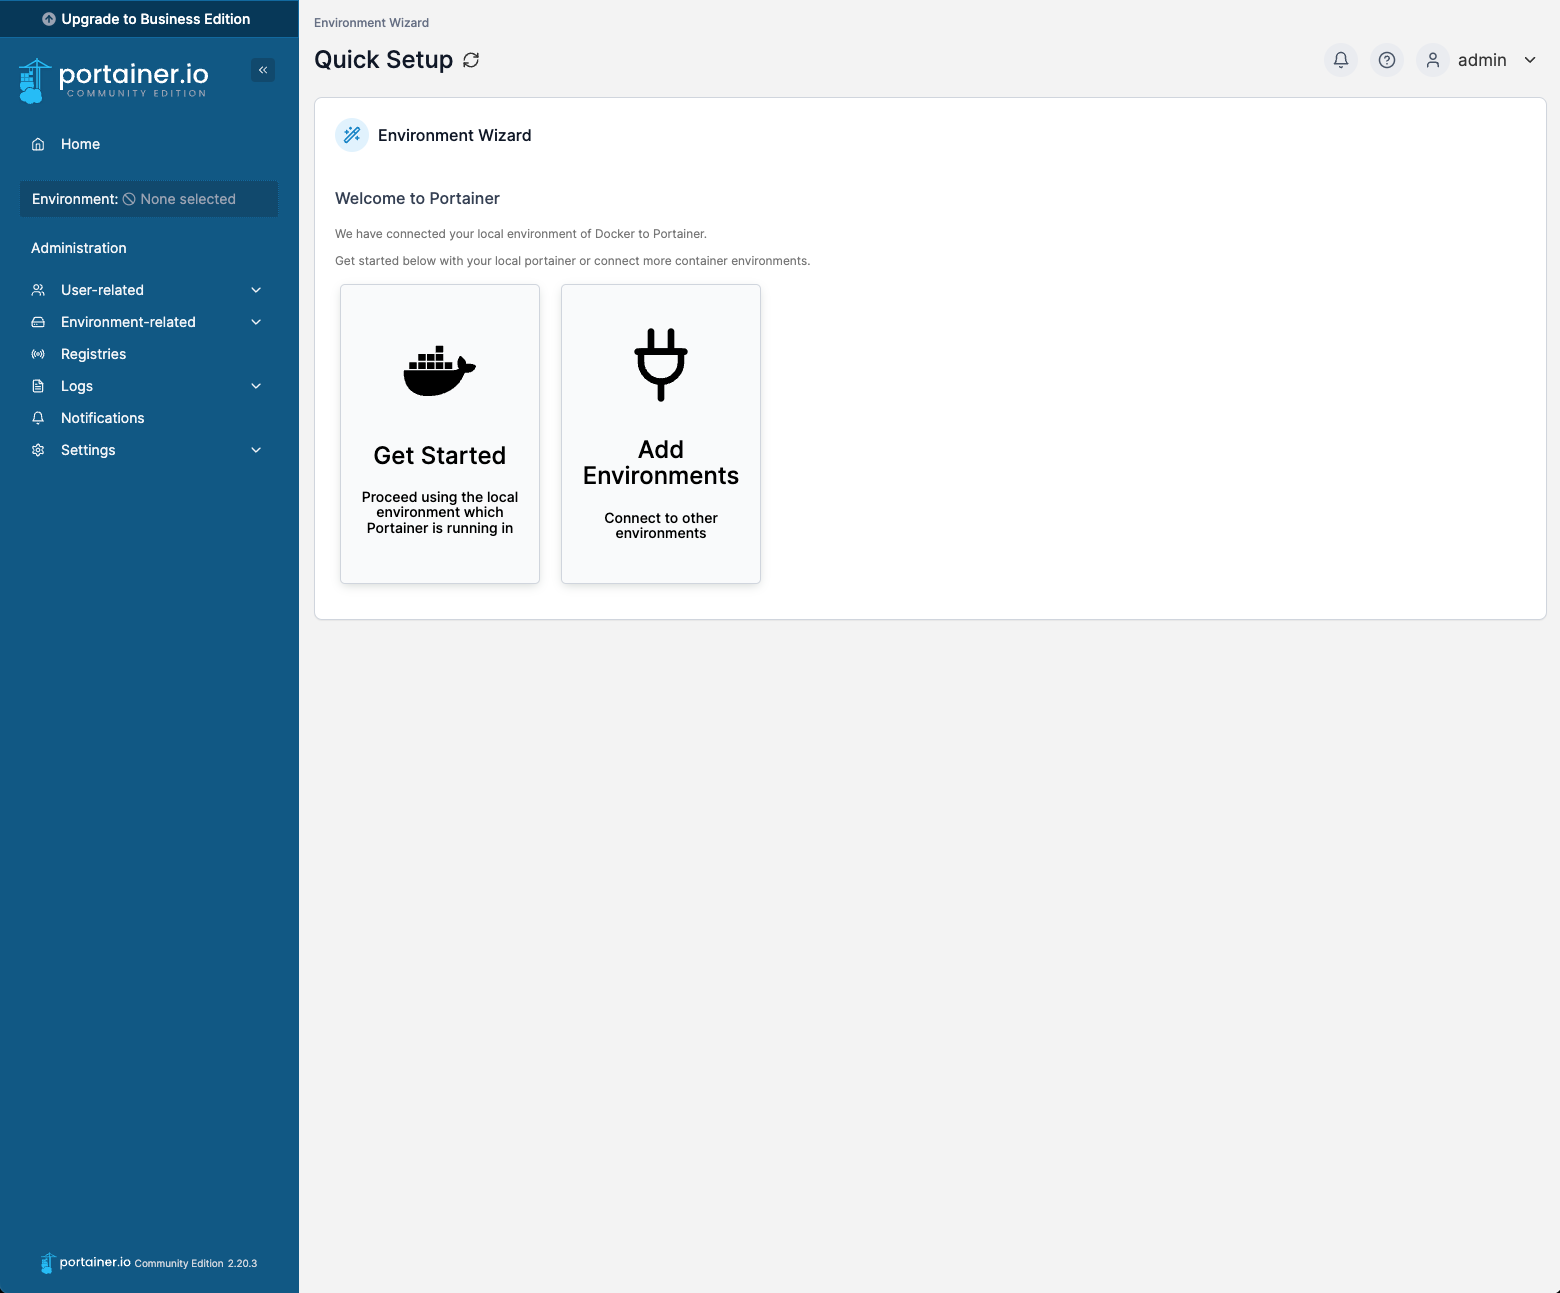Viewport: 1560px width, 1293px height.
Task: Click the Portainer.io logo in sidebar
Action: [x=114, y=80]
